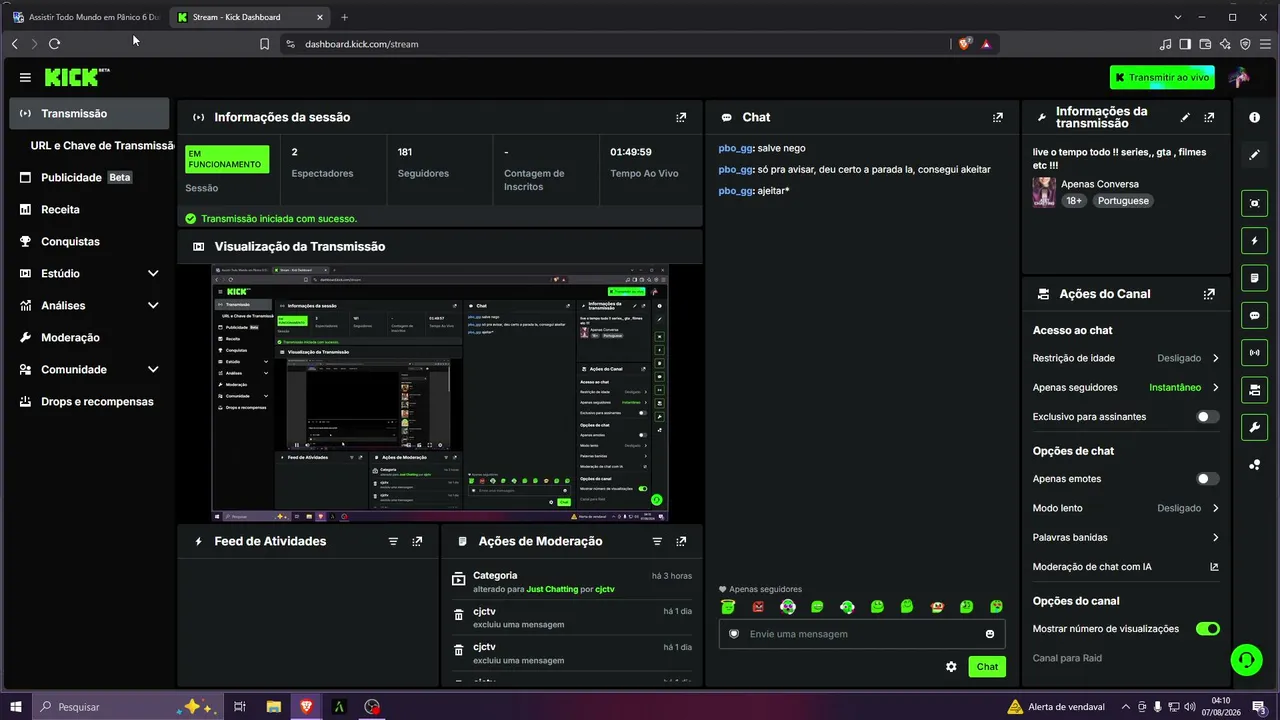
Task: Click the stream preview thumbnail
Action: pyautogui.click(x=440, y=393)
